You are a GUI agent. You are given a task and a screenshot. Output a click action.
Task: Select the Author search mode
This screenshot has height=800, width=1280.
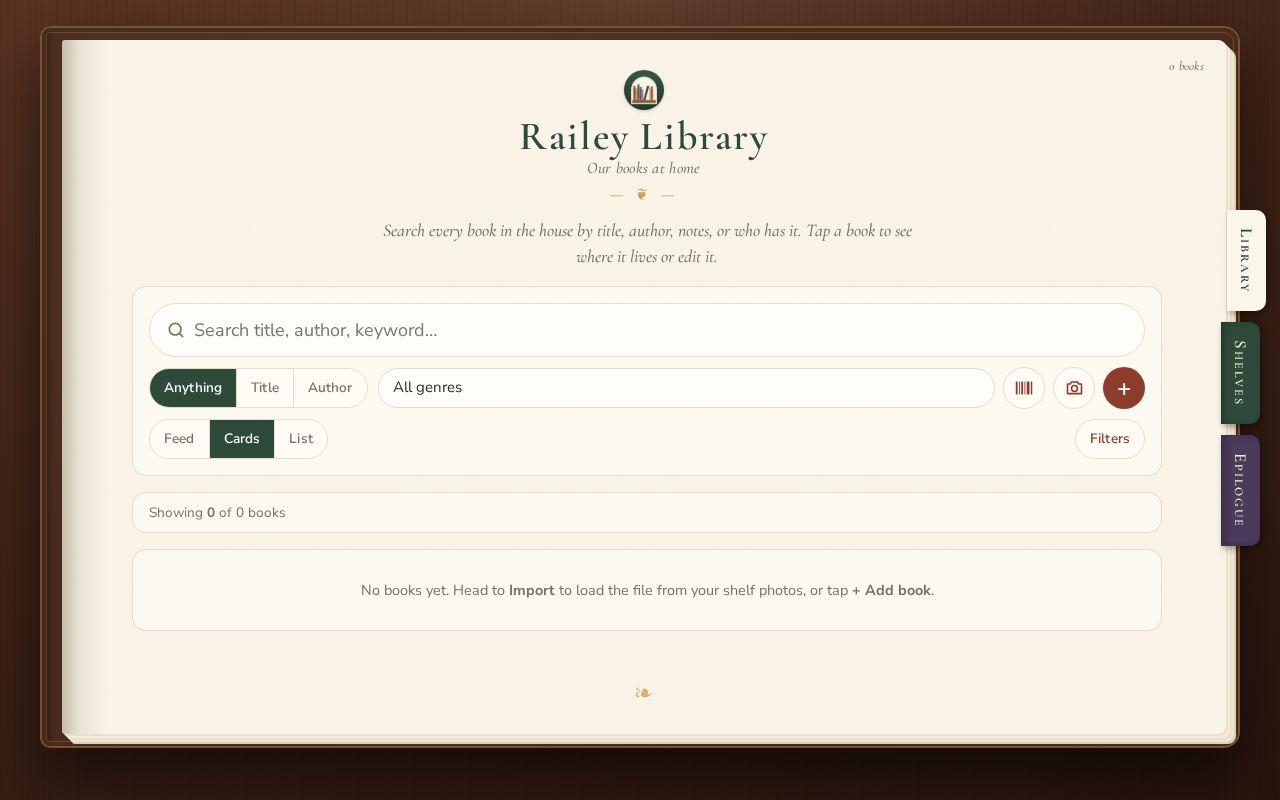330,388
